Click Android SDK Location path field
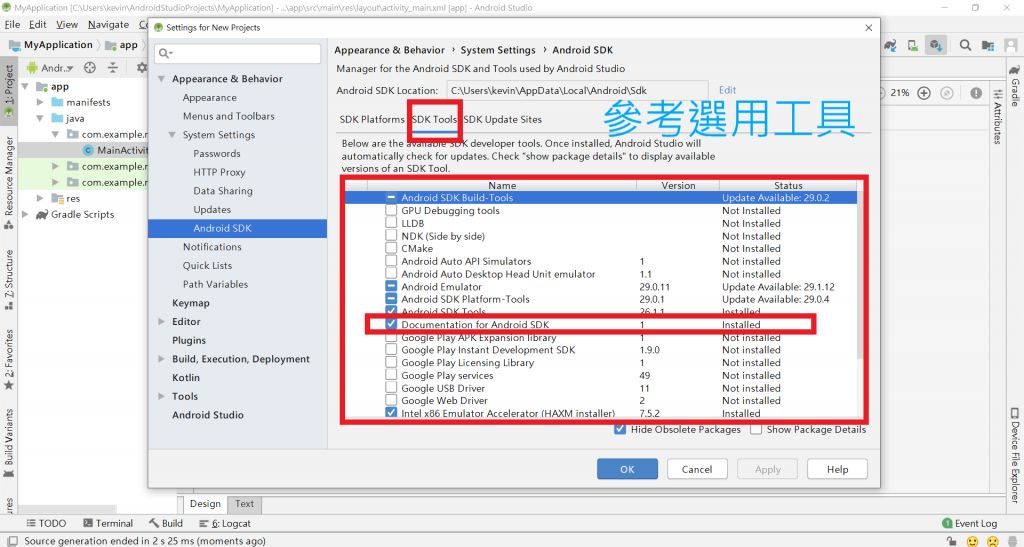The image size is (1024, 547). pyautogui.click(x=577, y=91)
